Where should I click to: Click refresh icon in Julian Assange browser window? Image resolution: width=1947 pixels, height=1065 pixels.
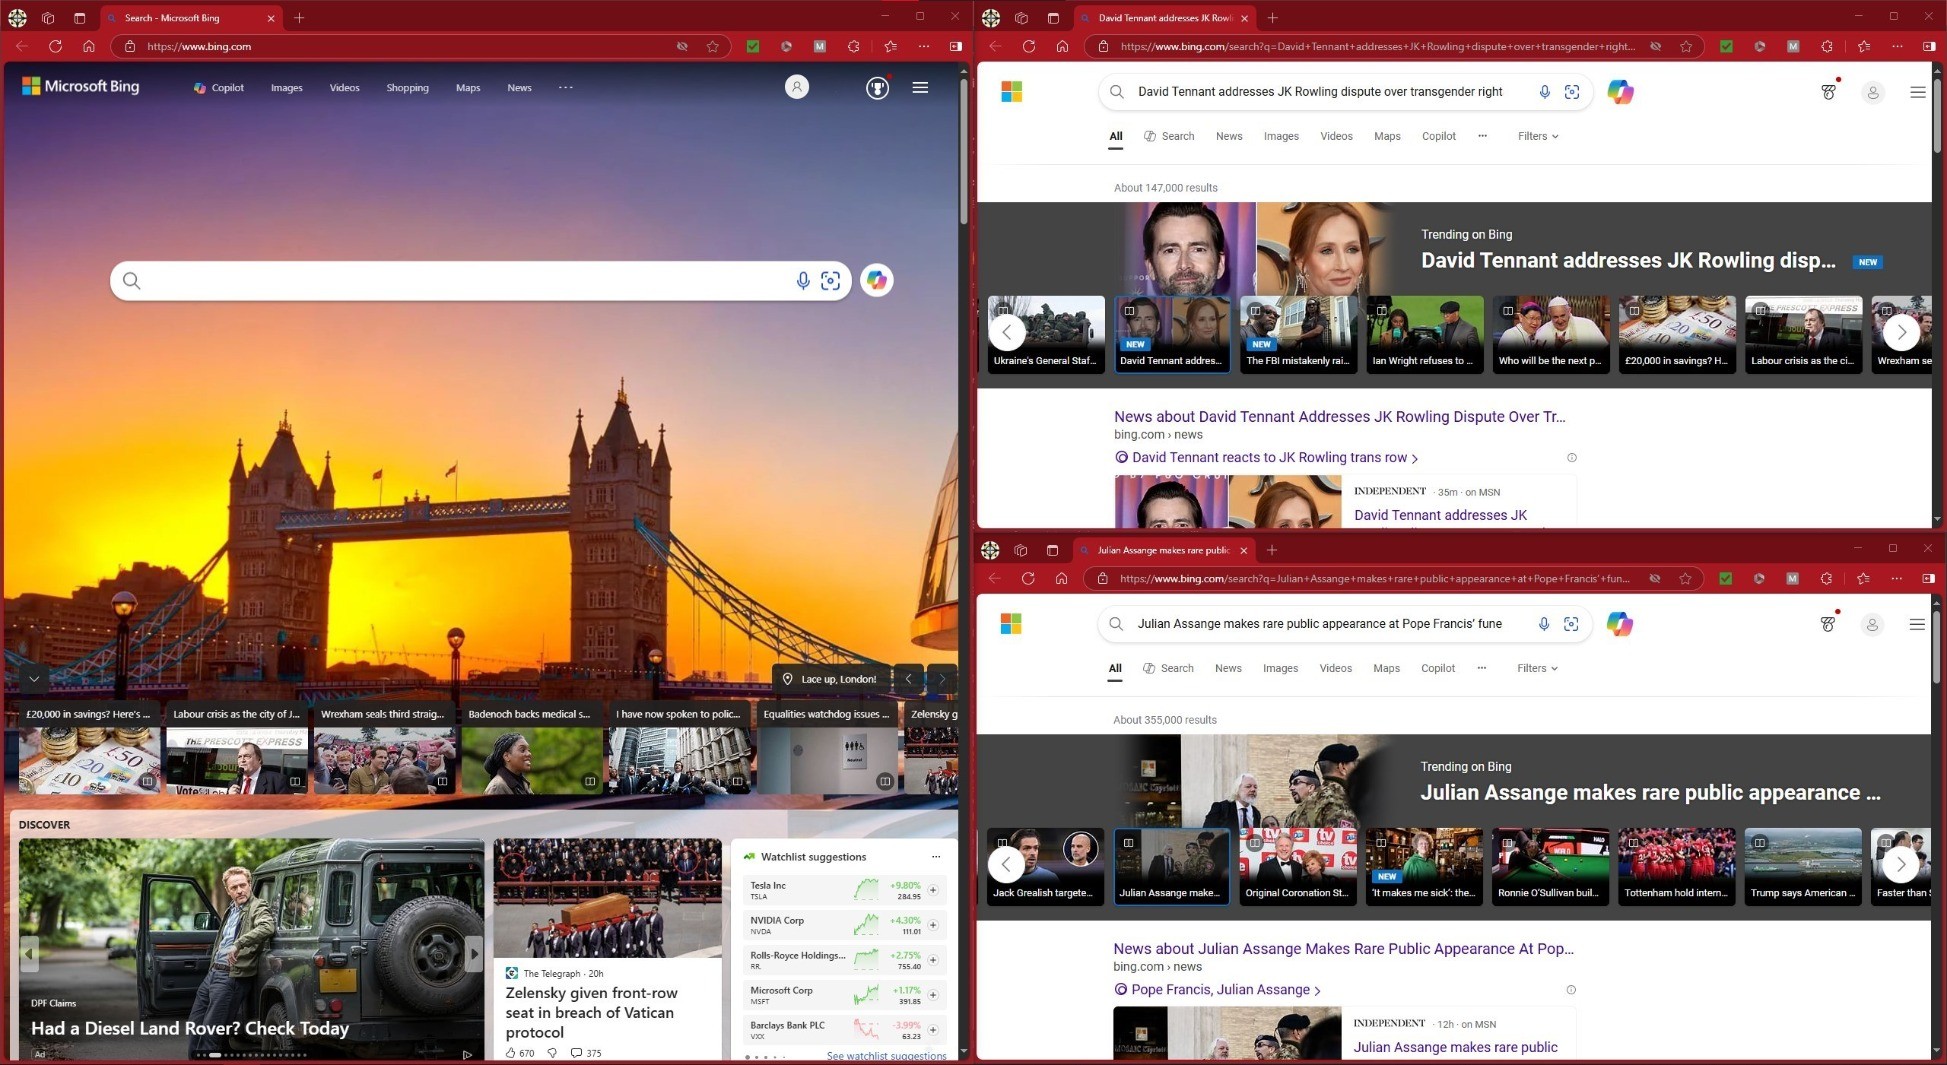point(1027,578)
